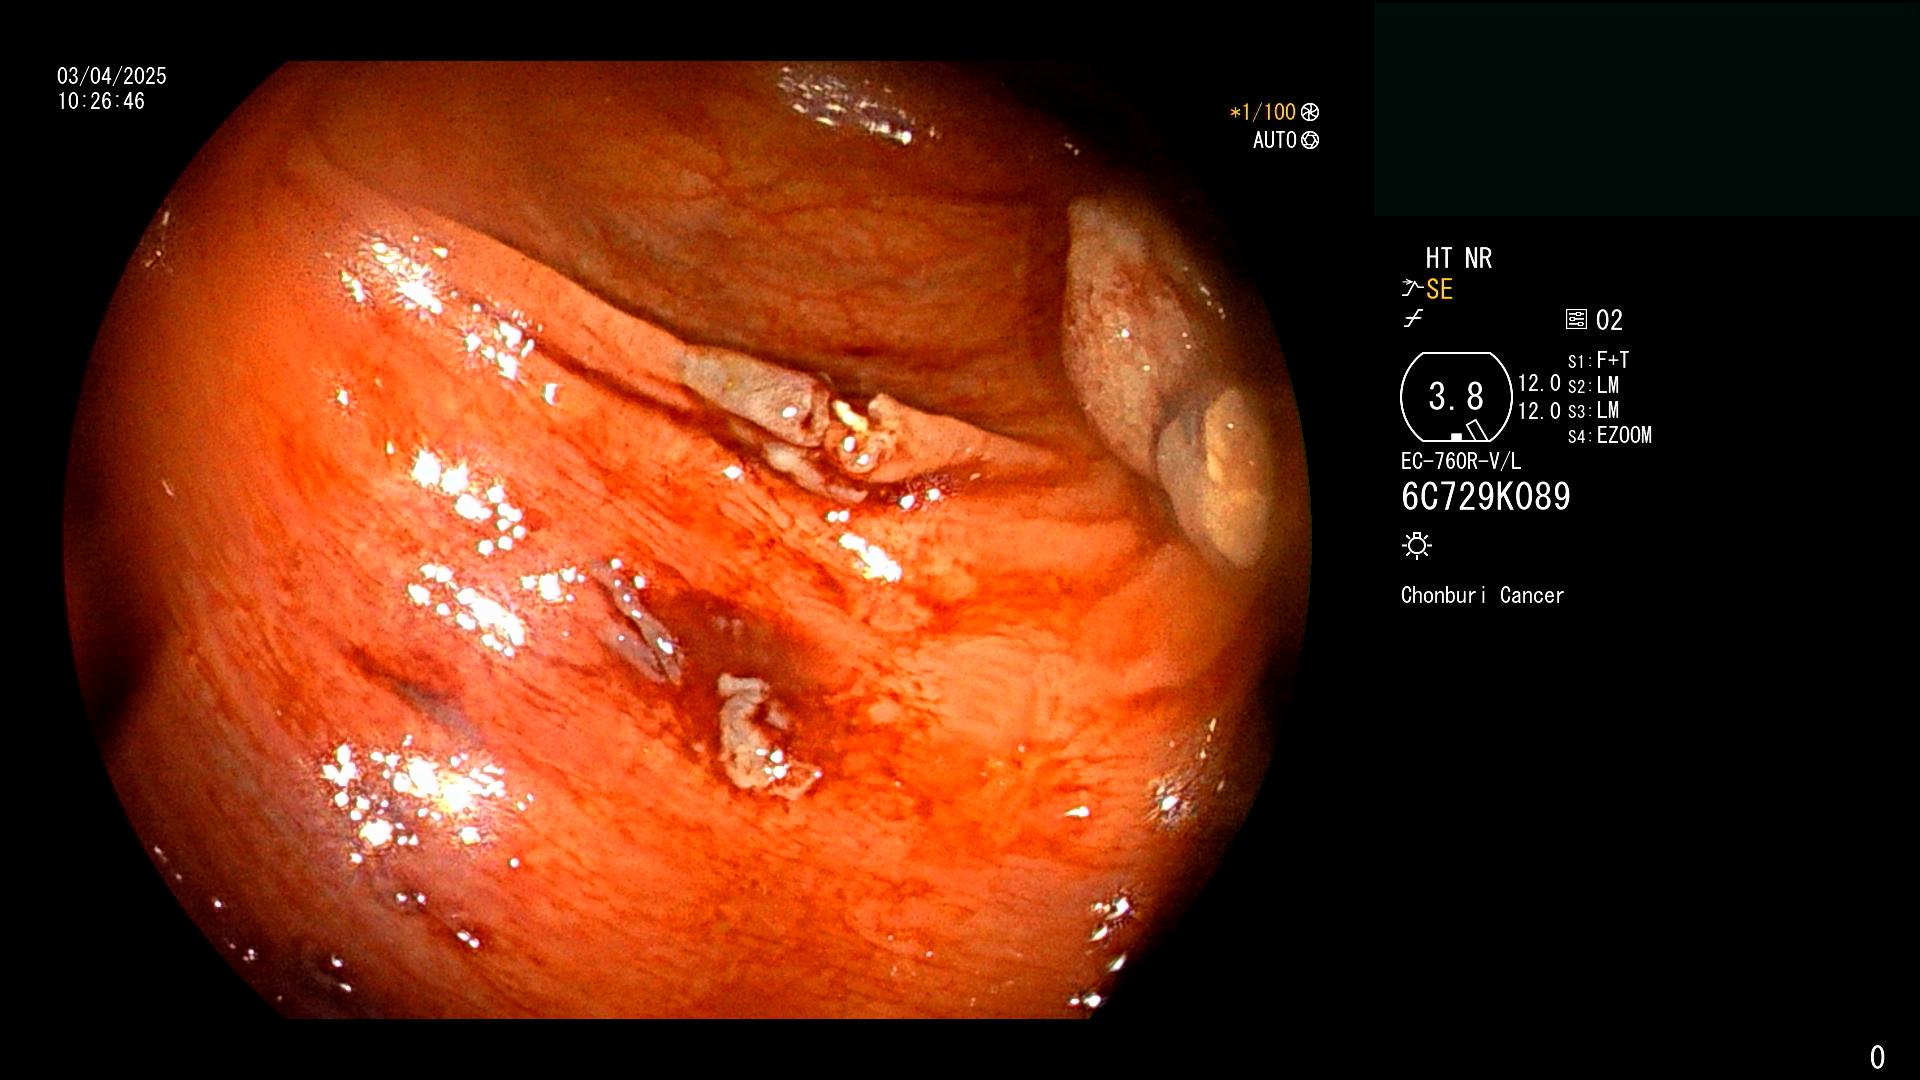This screenshot has height=1080, width=1920.
Task: Click the SE structure enhancement label
Action: click(x=1439, y=289)
